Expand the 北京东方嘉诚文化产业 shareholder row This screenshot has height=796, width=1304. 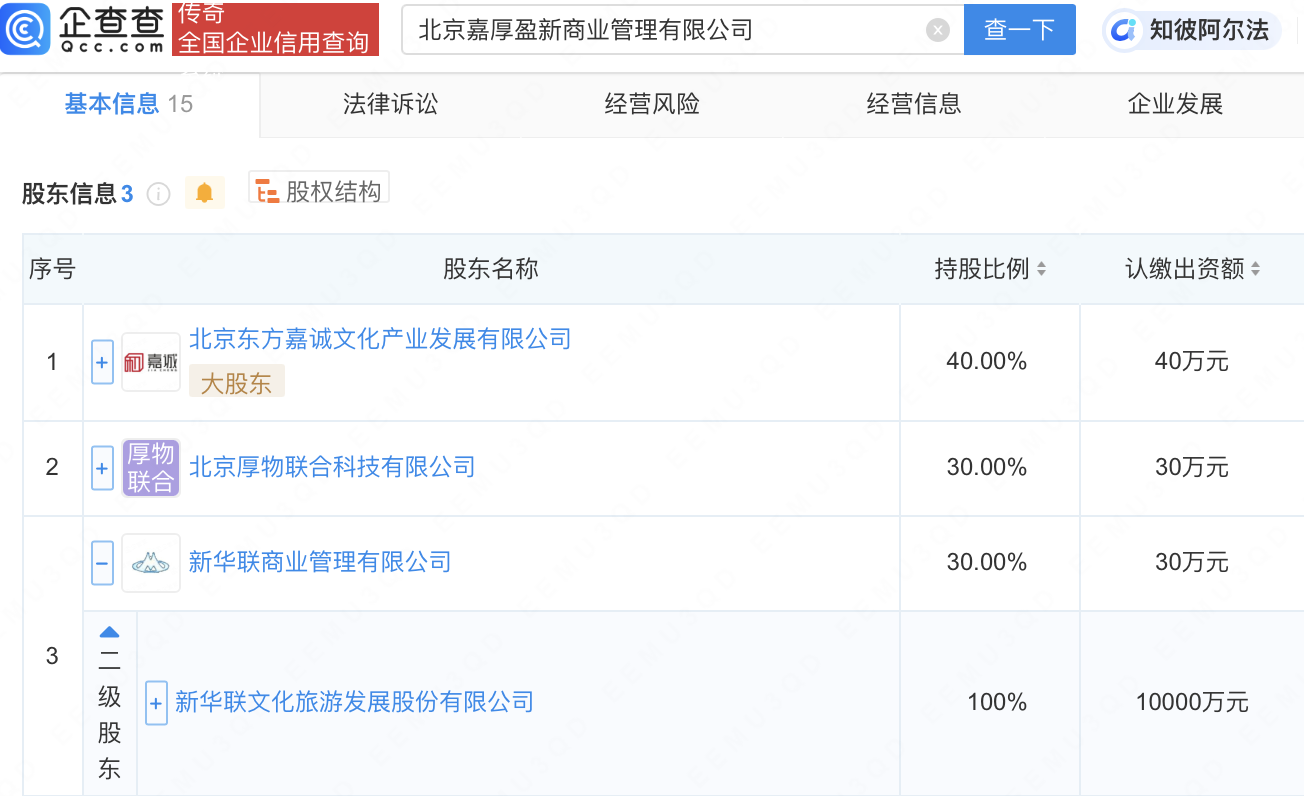pyautogui.click(x=102, y=362)
